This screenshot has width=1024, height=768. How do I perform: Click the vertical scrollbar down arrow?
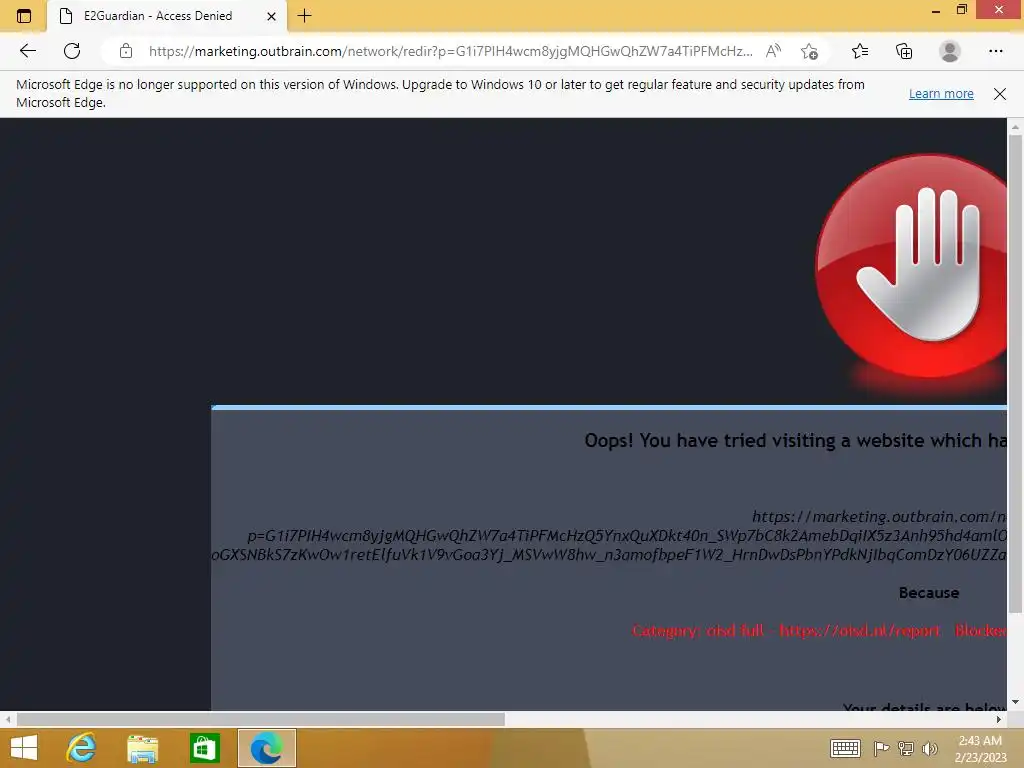click(x=1015, y=703)
